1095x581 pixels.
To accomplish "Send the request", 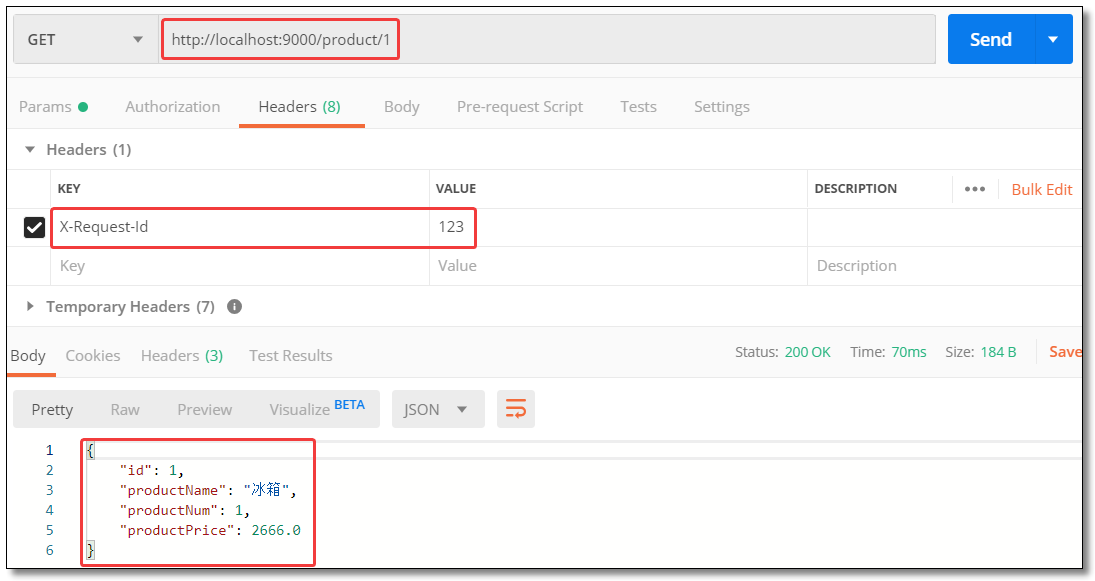I will [990, 40].
